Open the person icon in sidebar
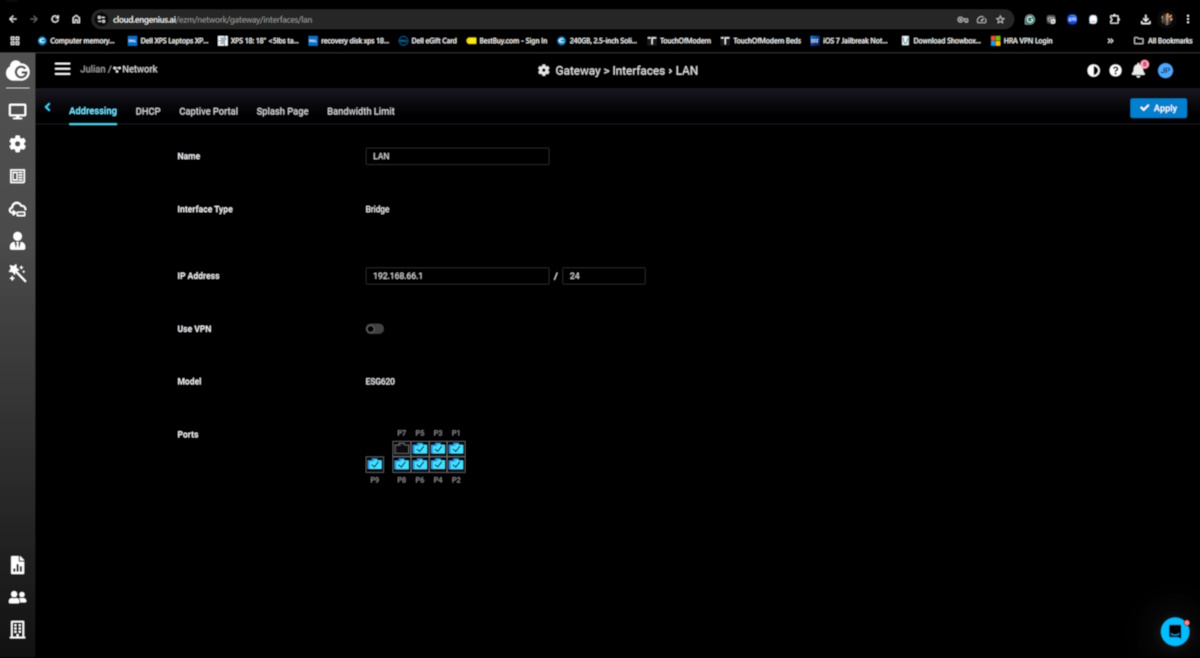This screenshot has width=1200, height=658. [17, 241]
